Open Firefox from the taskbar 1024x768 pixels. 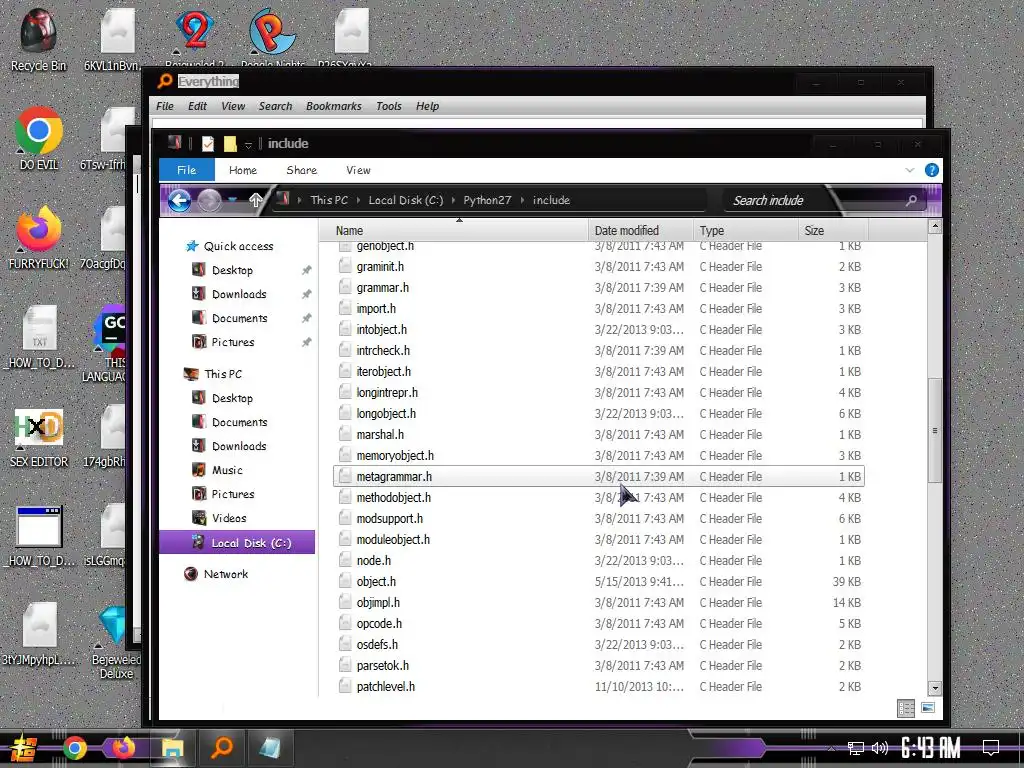pyautogui.click(x=123, y=748)
